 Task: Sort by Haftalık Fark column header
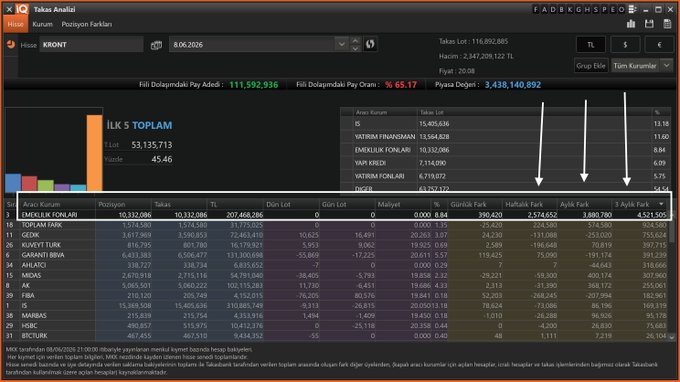click(530, 204)
